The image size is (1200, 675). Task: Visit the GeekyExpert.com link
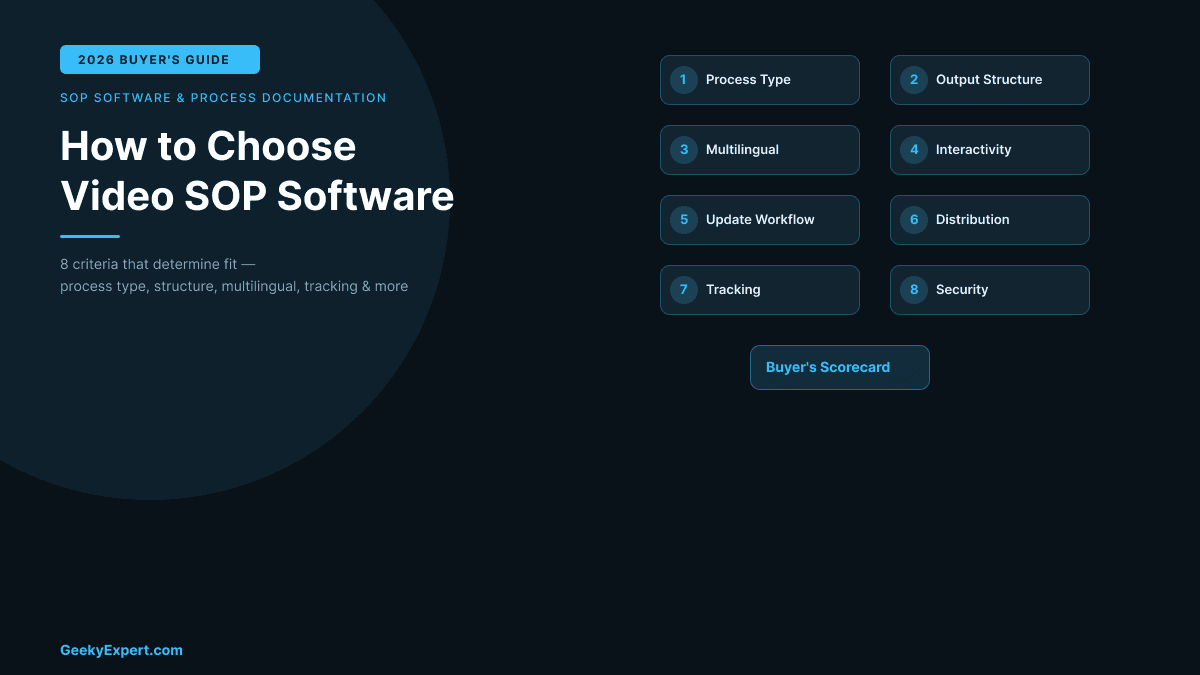(121, 650)
